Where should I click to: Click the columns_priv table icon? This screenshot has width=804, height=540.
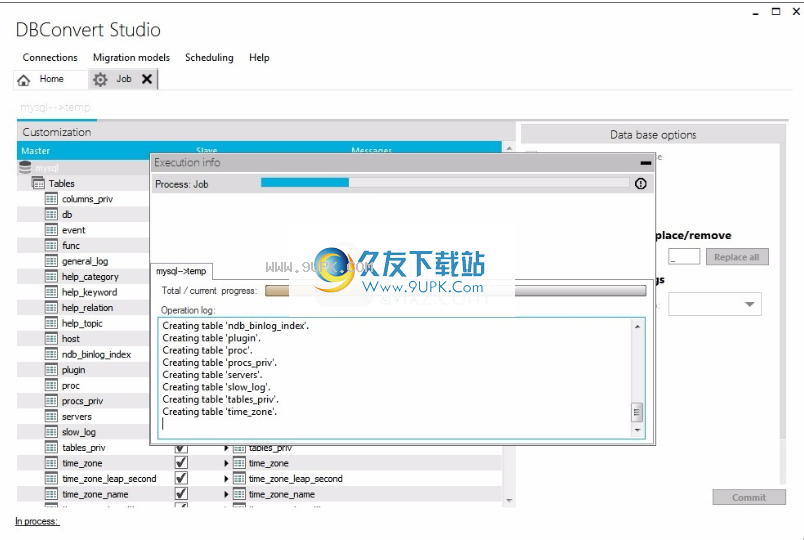coord(51,198)
